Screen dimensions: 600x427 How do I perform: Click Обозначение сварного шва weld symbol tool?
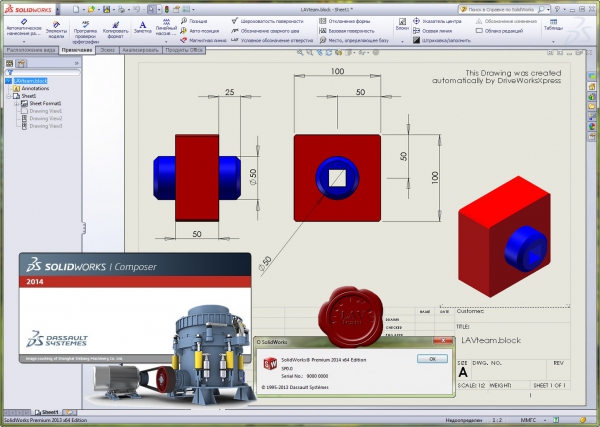click(x=266, y=31)
